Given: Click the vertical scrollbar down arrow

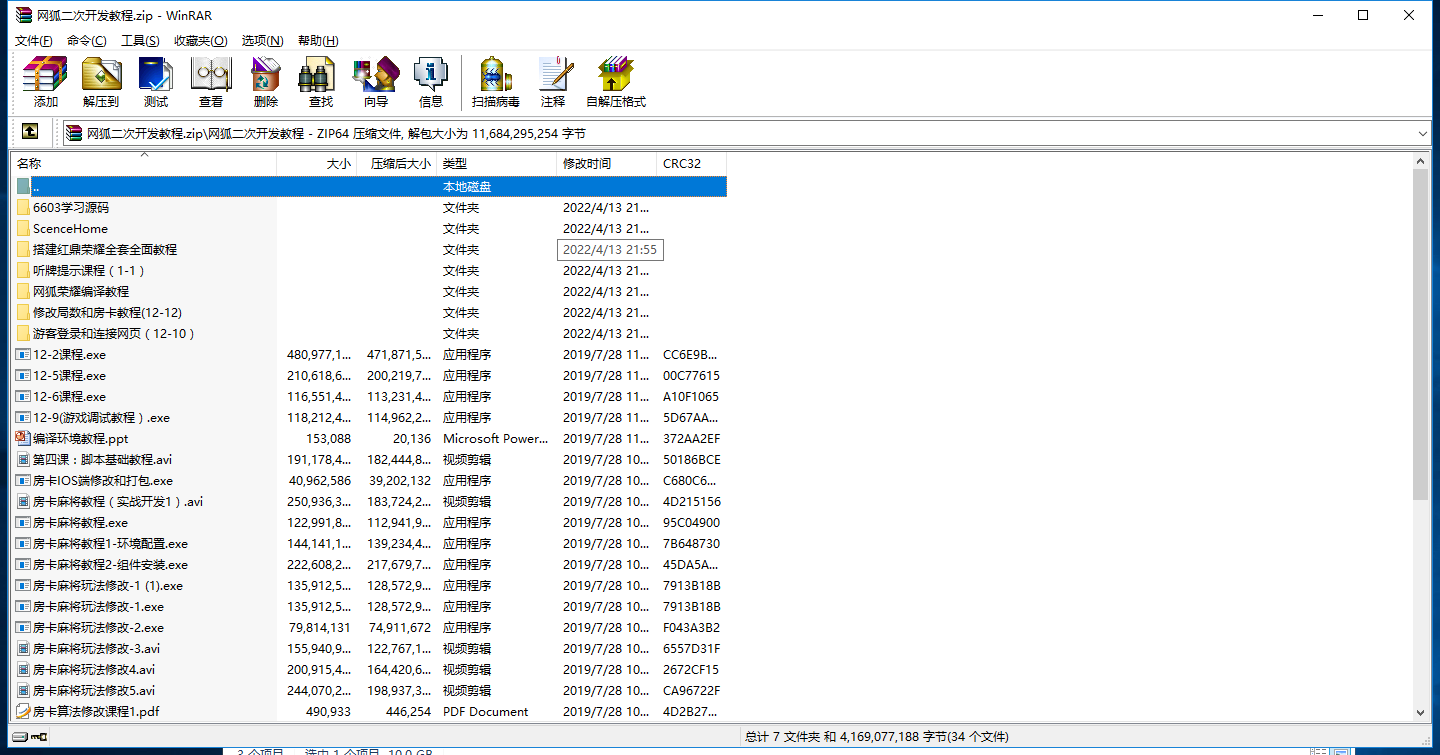Looking at the screenshot, I should click(x=1421, y=712).
